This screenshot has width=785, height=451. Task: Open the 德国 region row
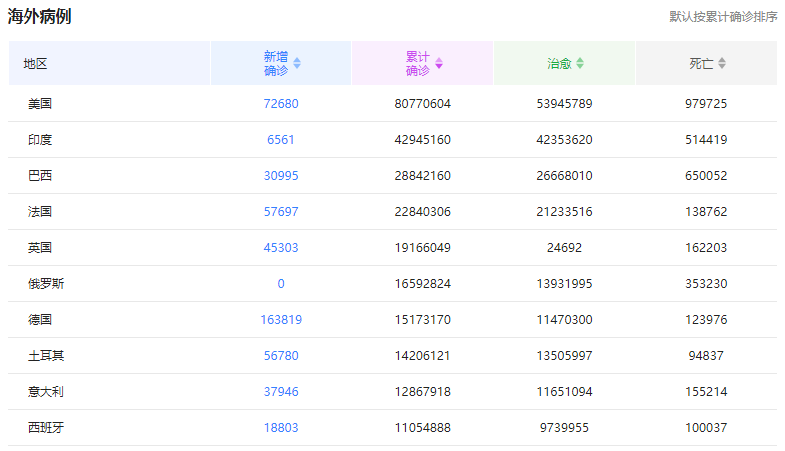tap(392, 320)
